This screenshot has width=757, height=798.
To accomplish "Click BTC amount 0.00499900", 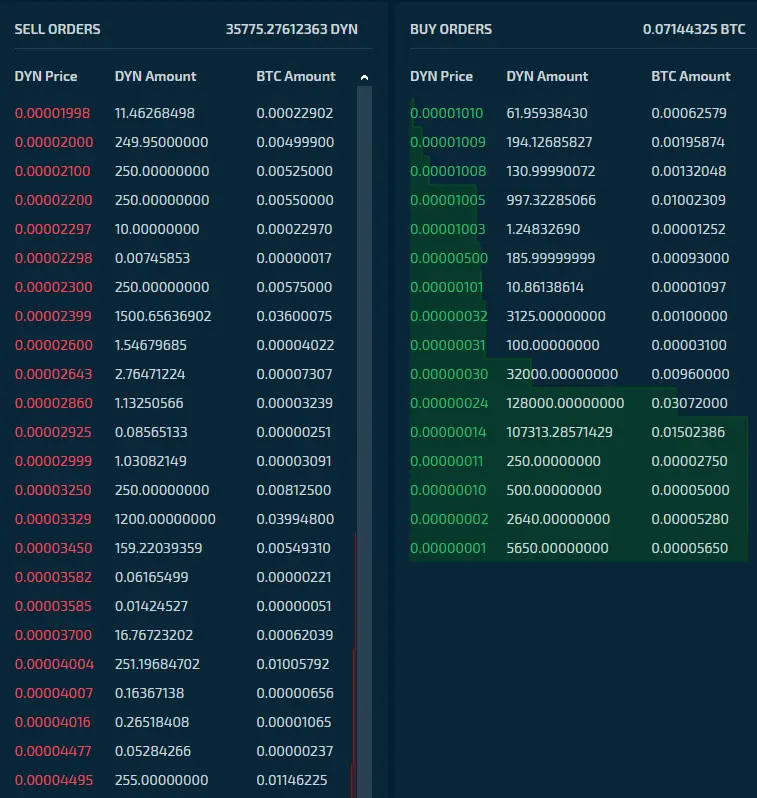I will [x=295, y=142].
